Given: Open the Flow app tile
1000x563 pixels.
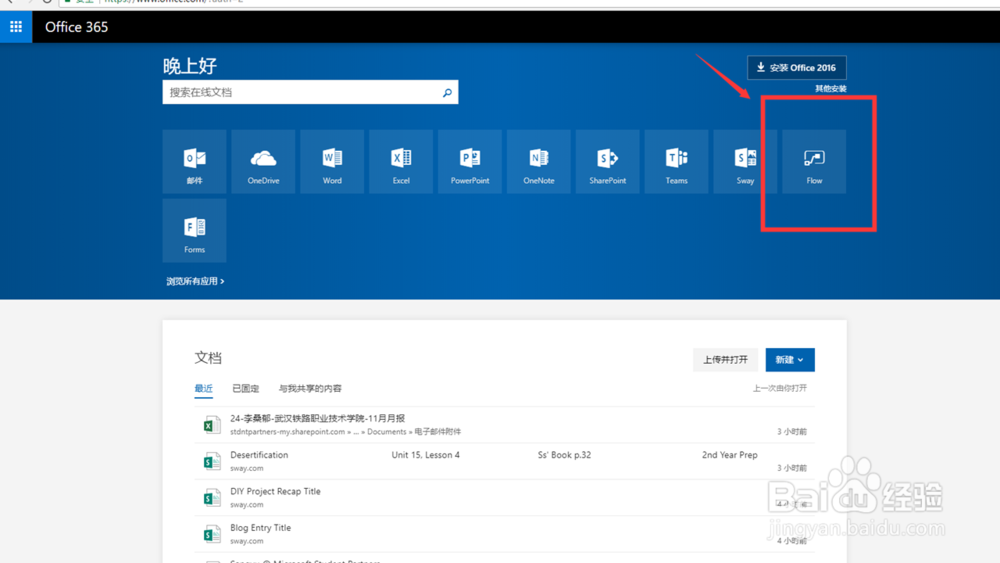Looking at the screenshot, I should click(x=814, y=161).
